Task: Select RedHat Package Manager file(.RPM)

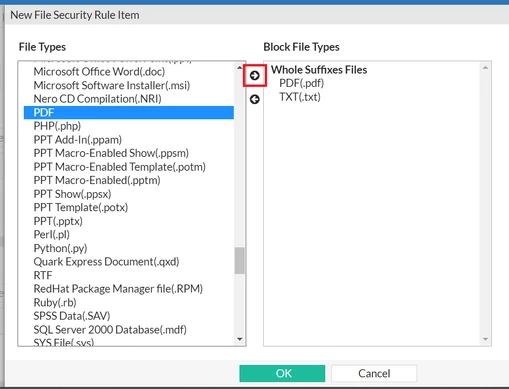Action: click(x=118, y=289)
